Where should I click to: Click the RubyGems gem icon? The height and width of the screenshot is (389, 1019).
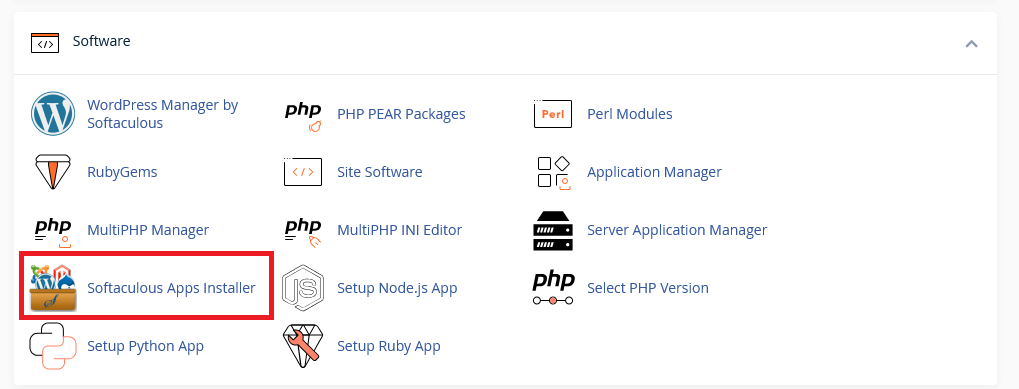point(53,172)
